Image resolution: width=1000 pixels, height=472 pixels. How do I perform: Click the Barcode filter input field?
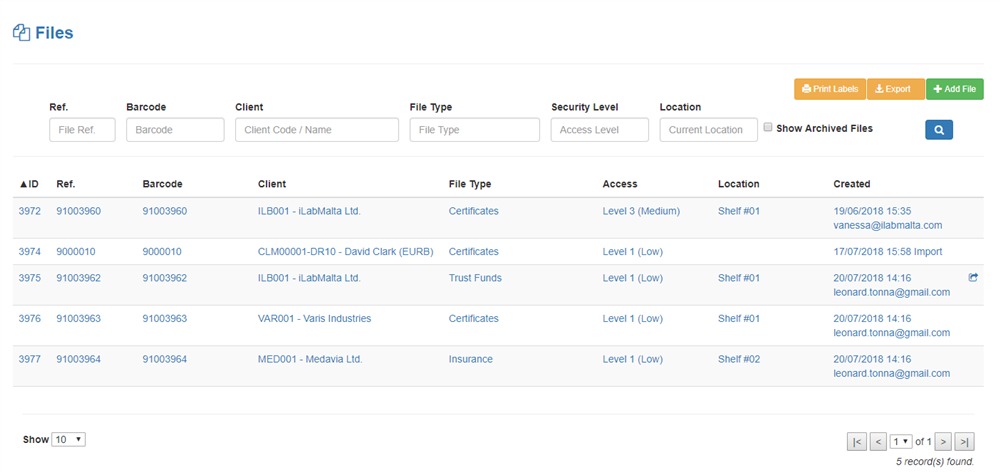click(x=175, y=130)
